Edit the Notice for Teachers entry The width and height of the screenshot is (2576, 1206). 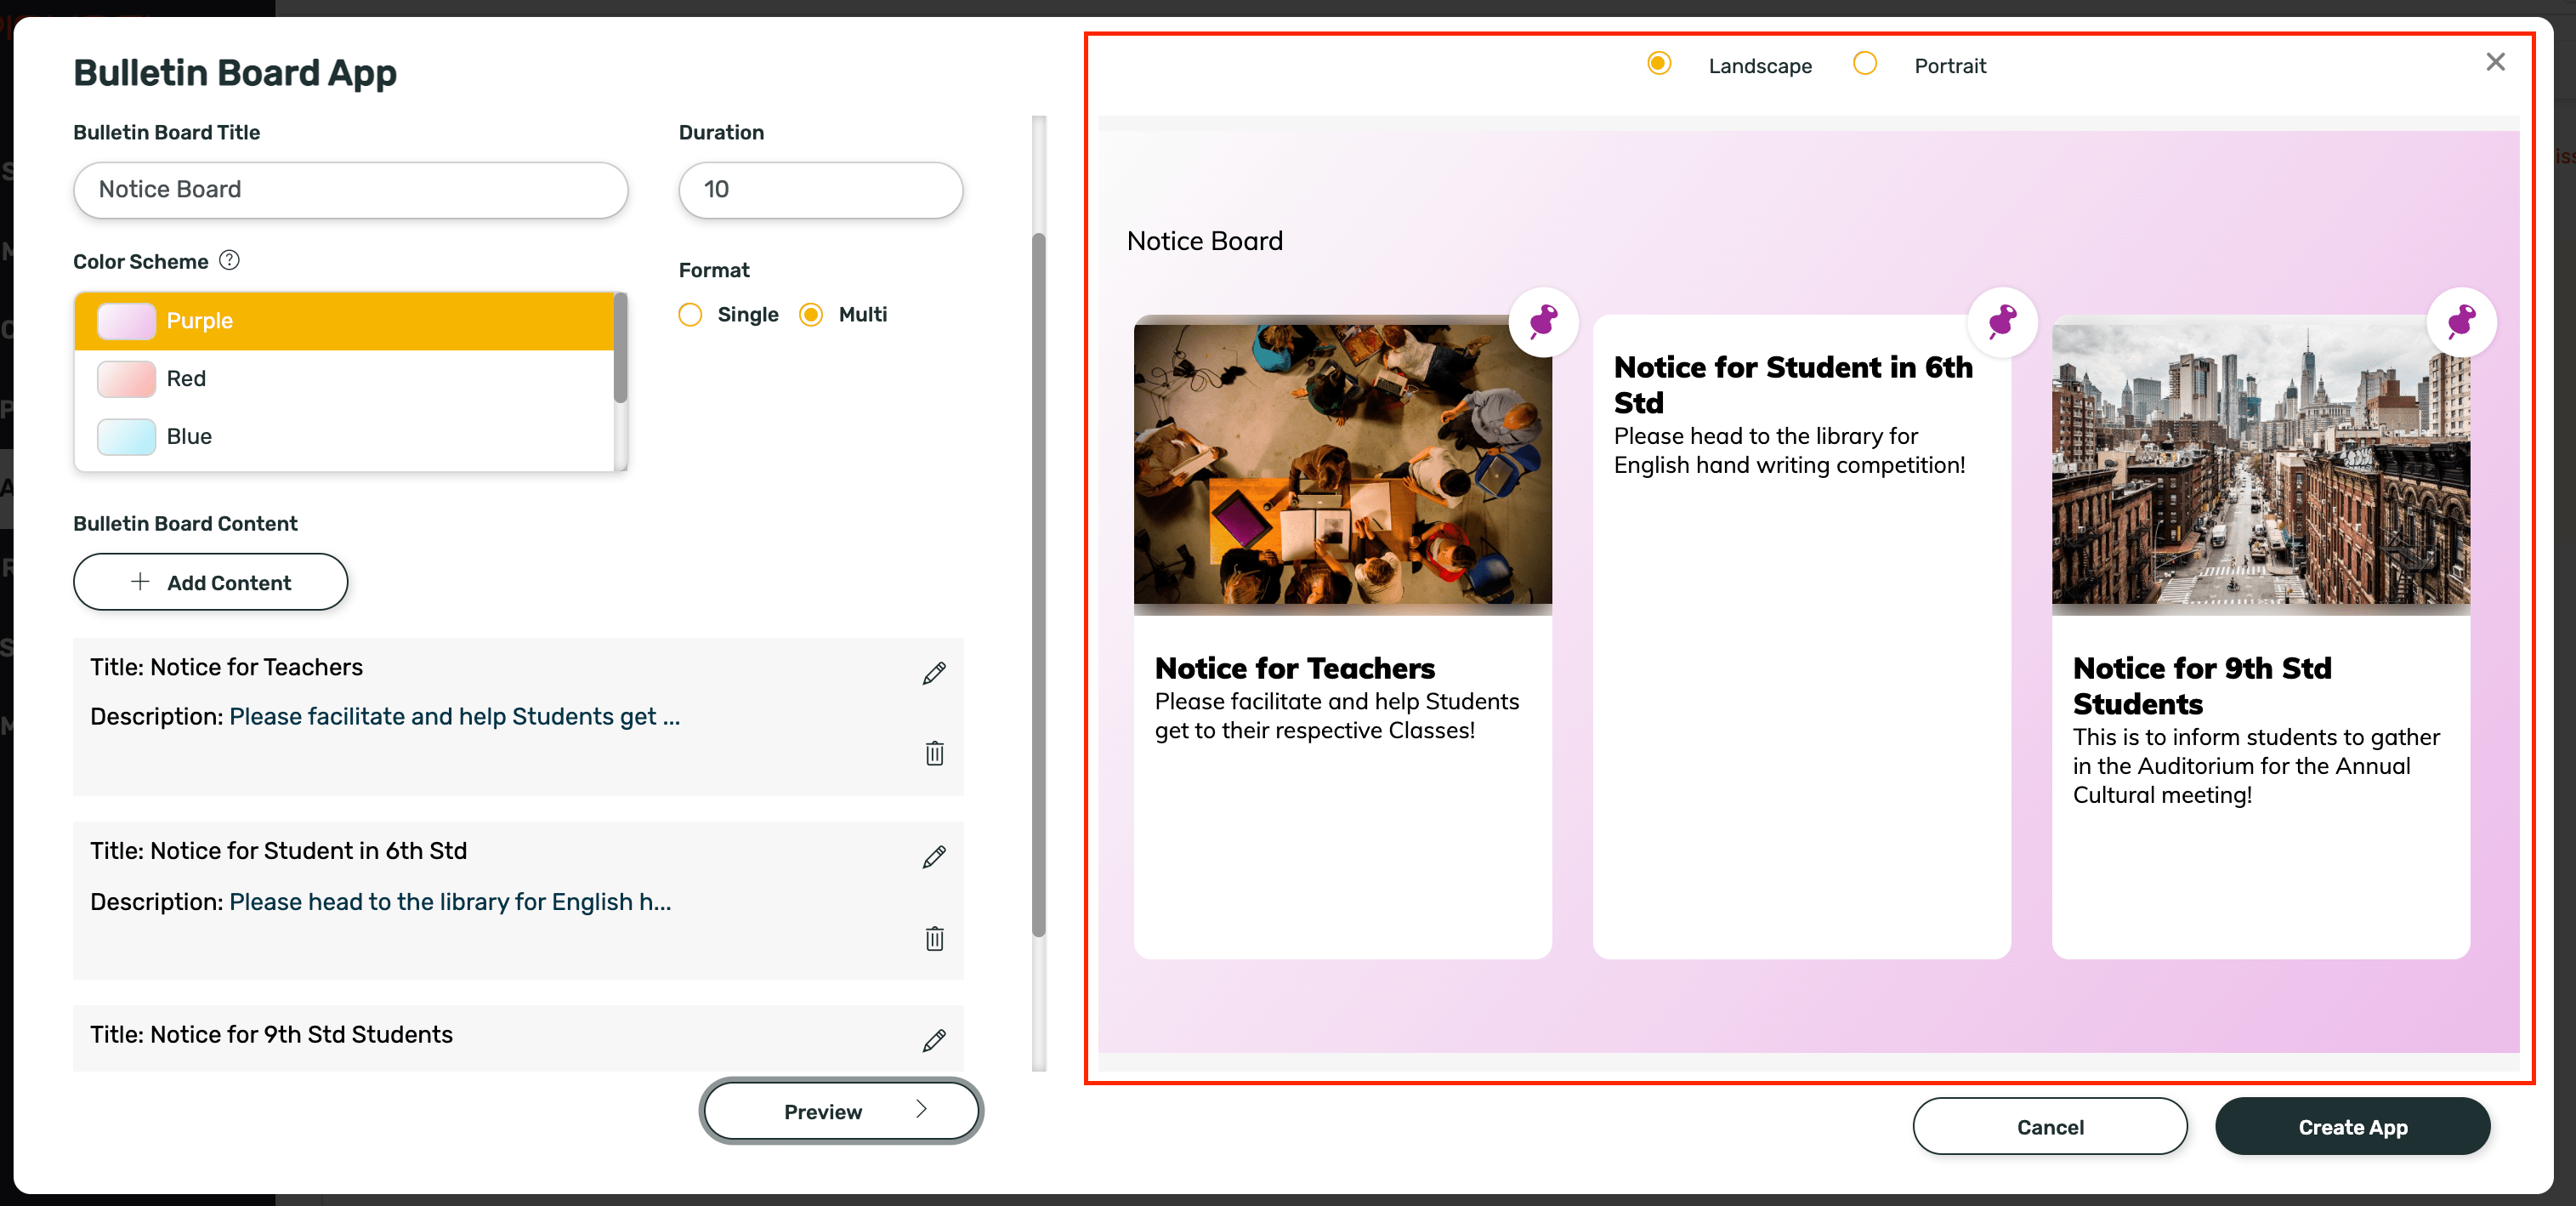point(933,673)
